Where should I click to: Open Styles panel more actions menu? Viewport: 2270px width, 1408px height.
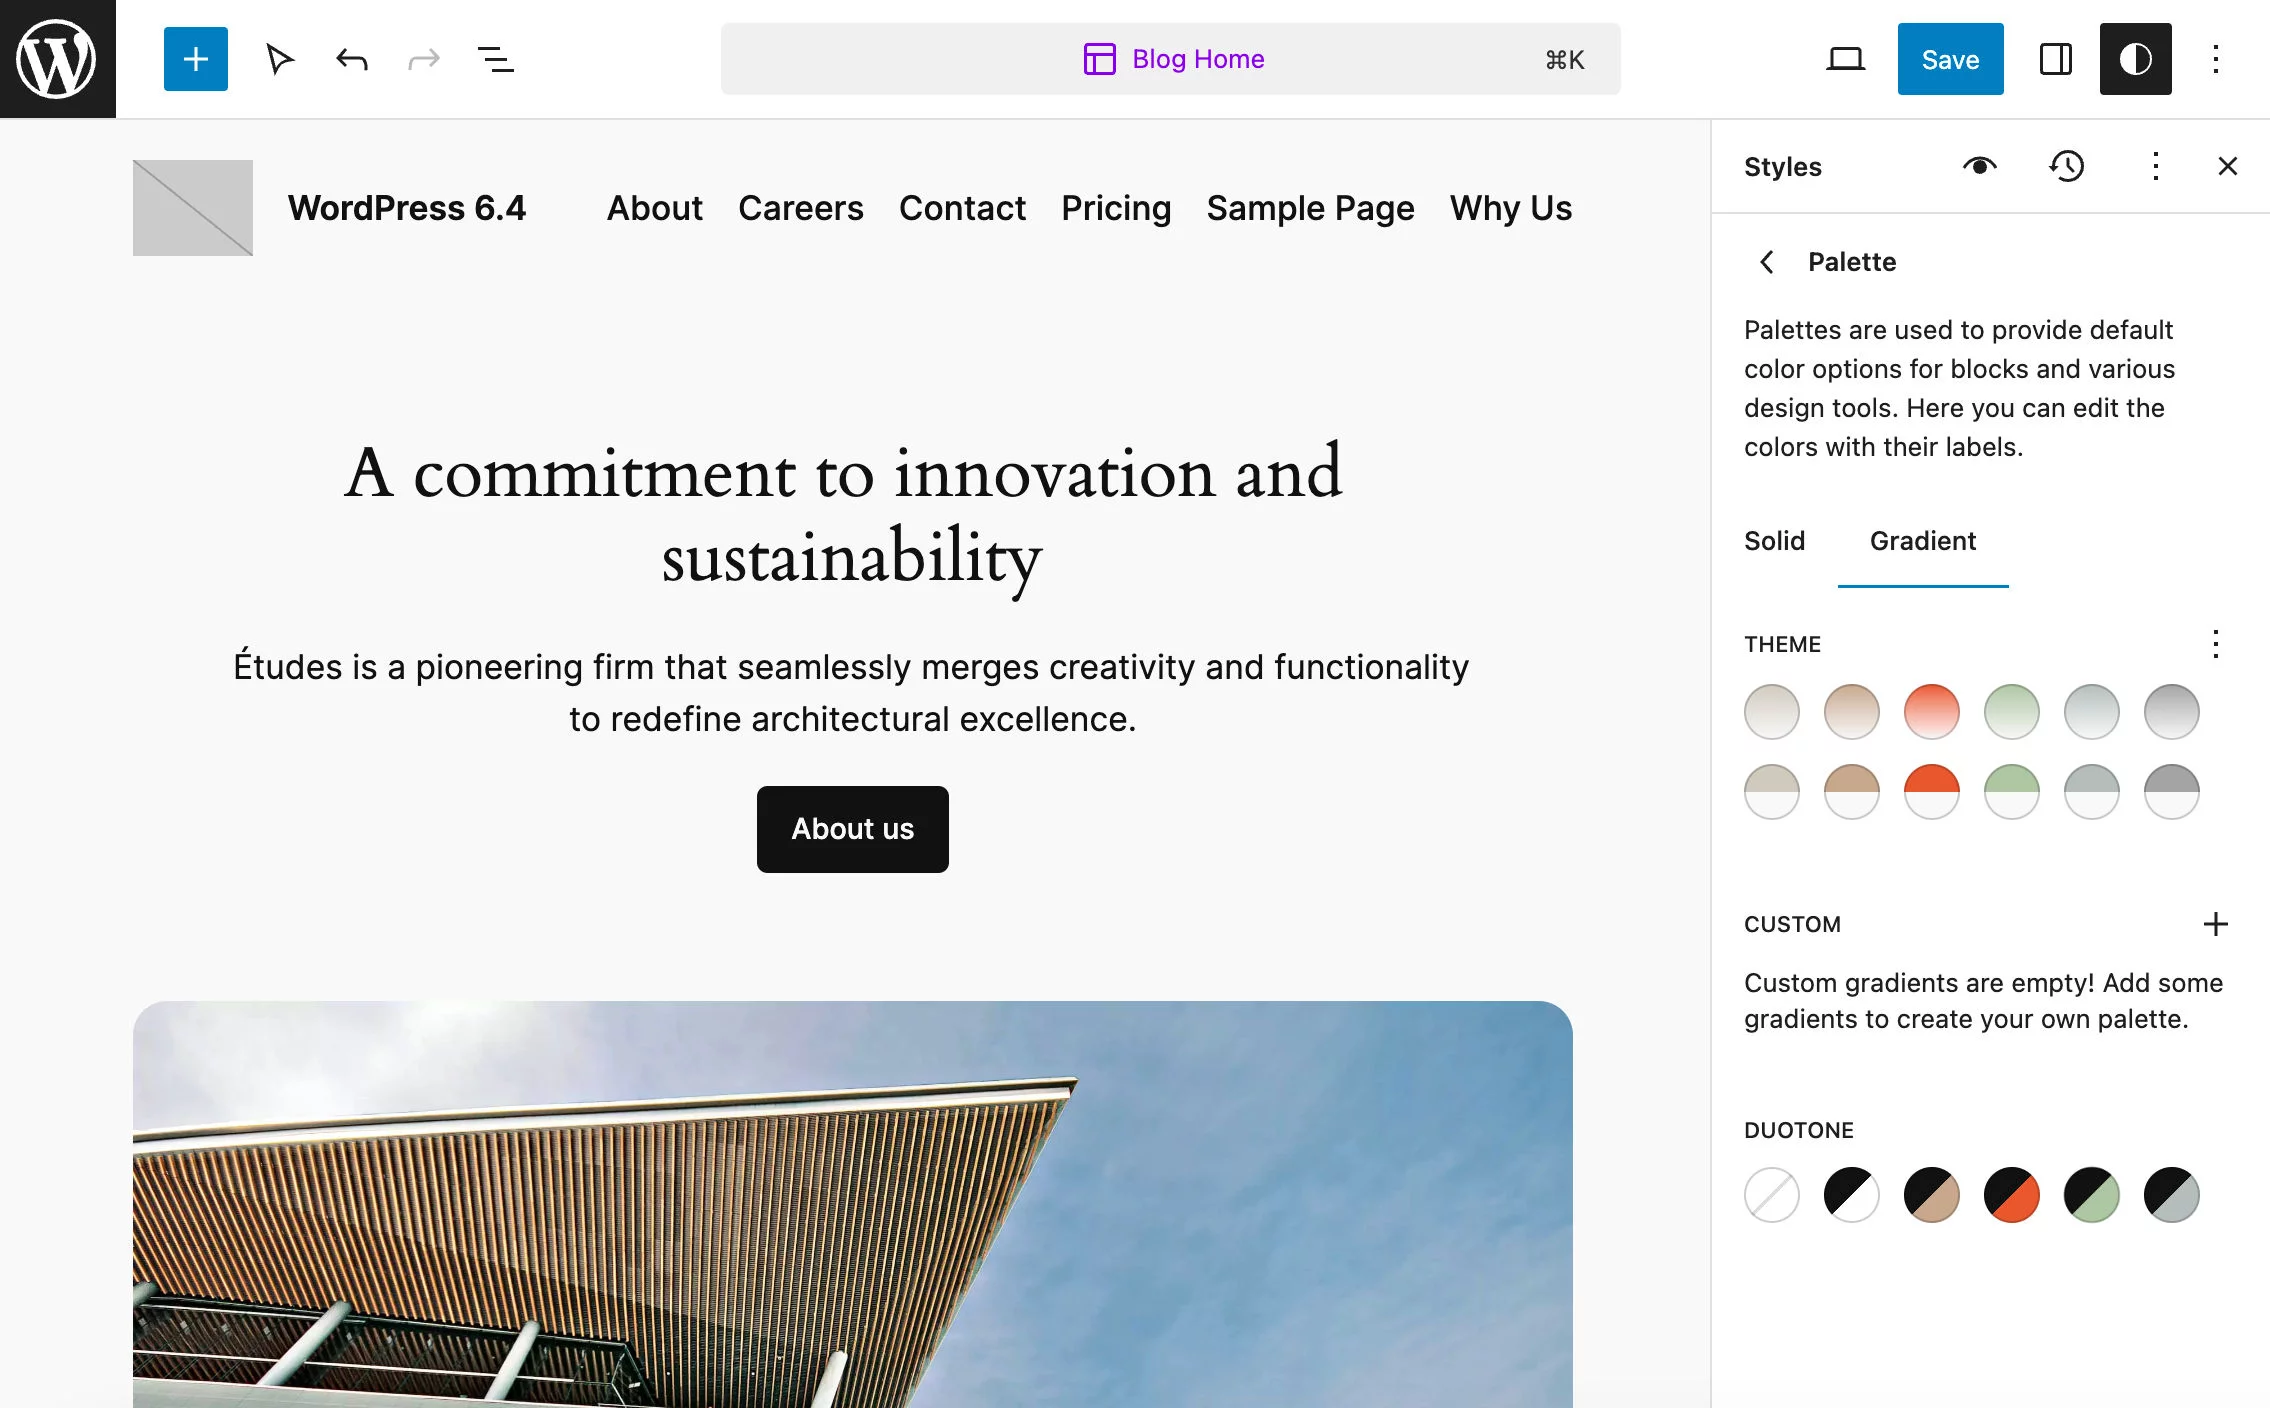tap(2155, 166)
